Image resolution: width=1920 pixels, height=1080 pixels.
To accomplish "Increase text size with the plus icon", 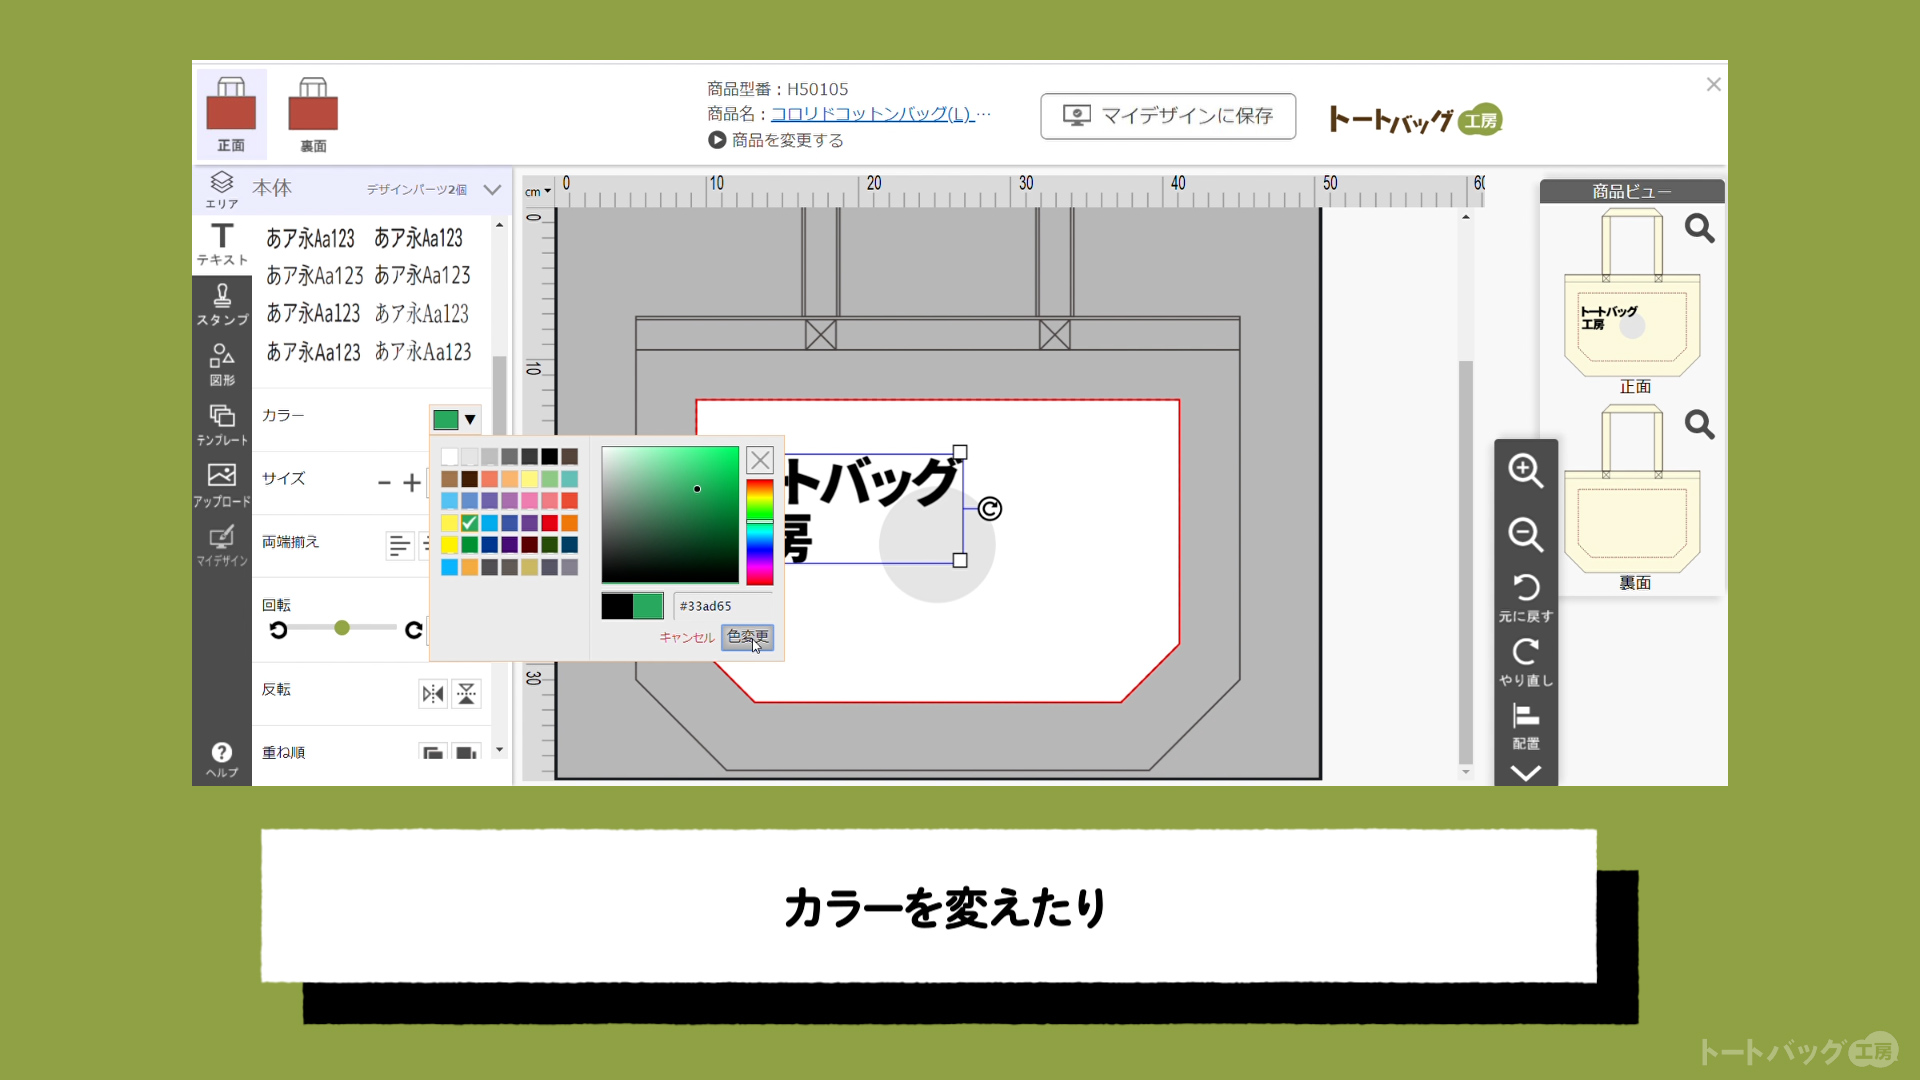I will tap(411, 483).
